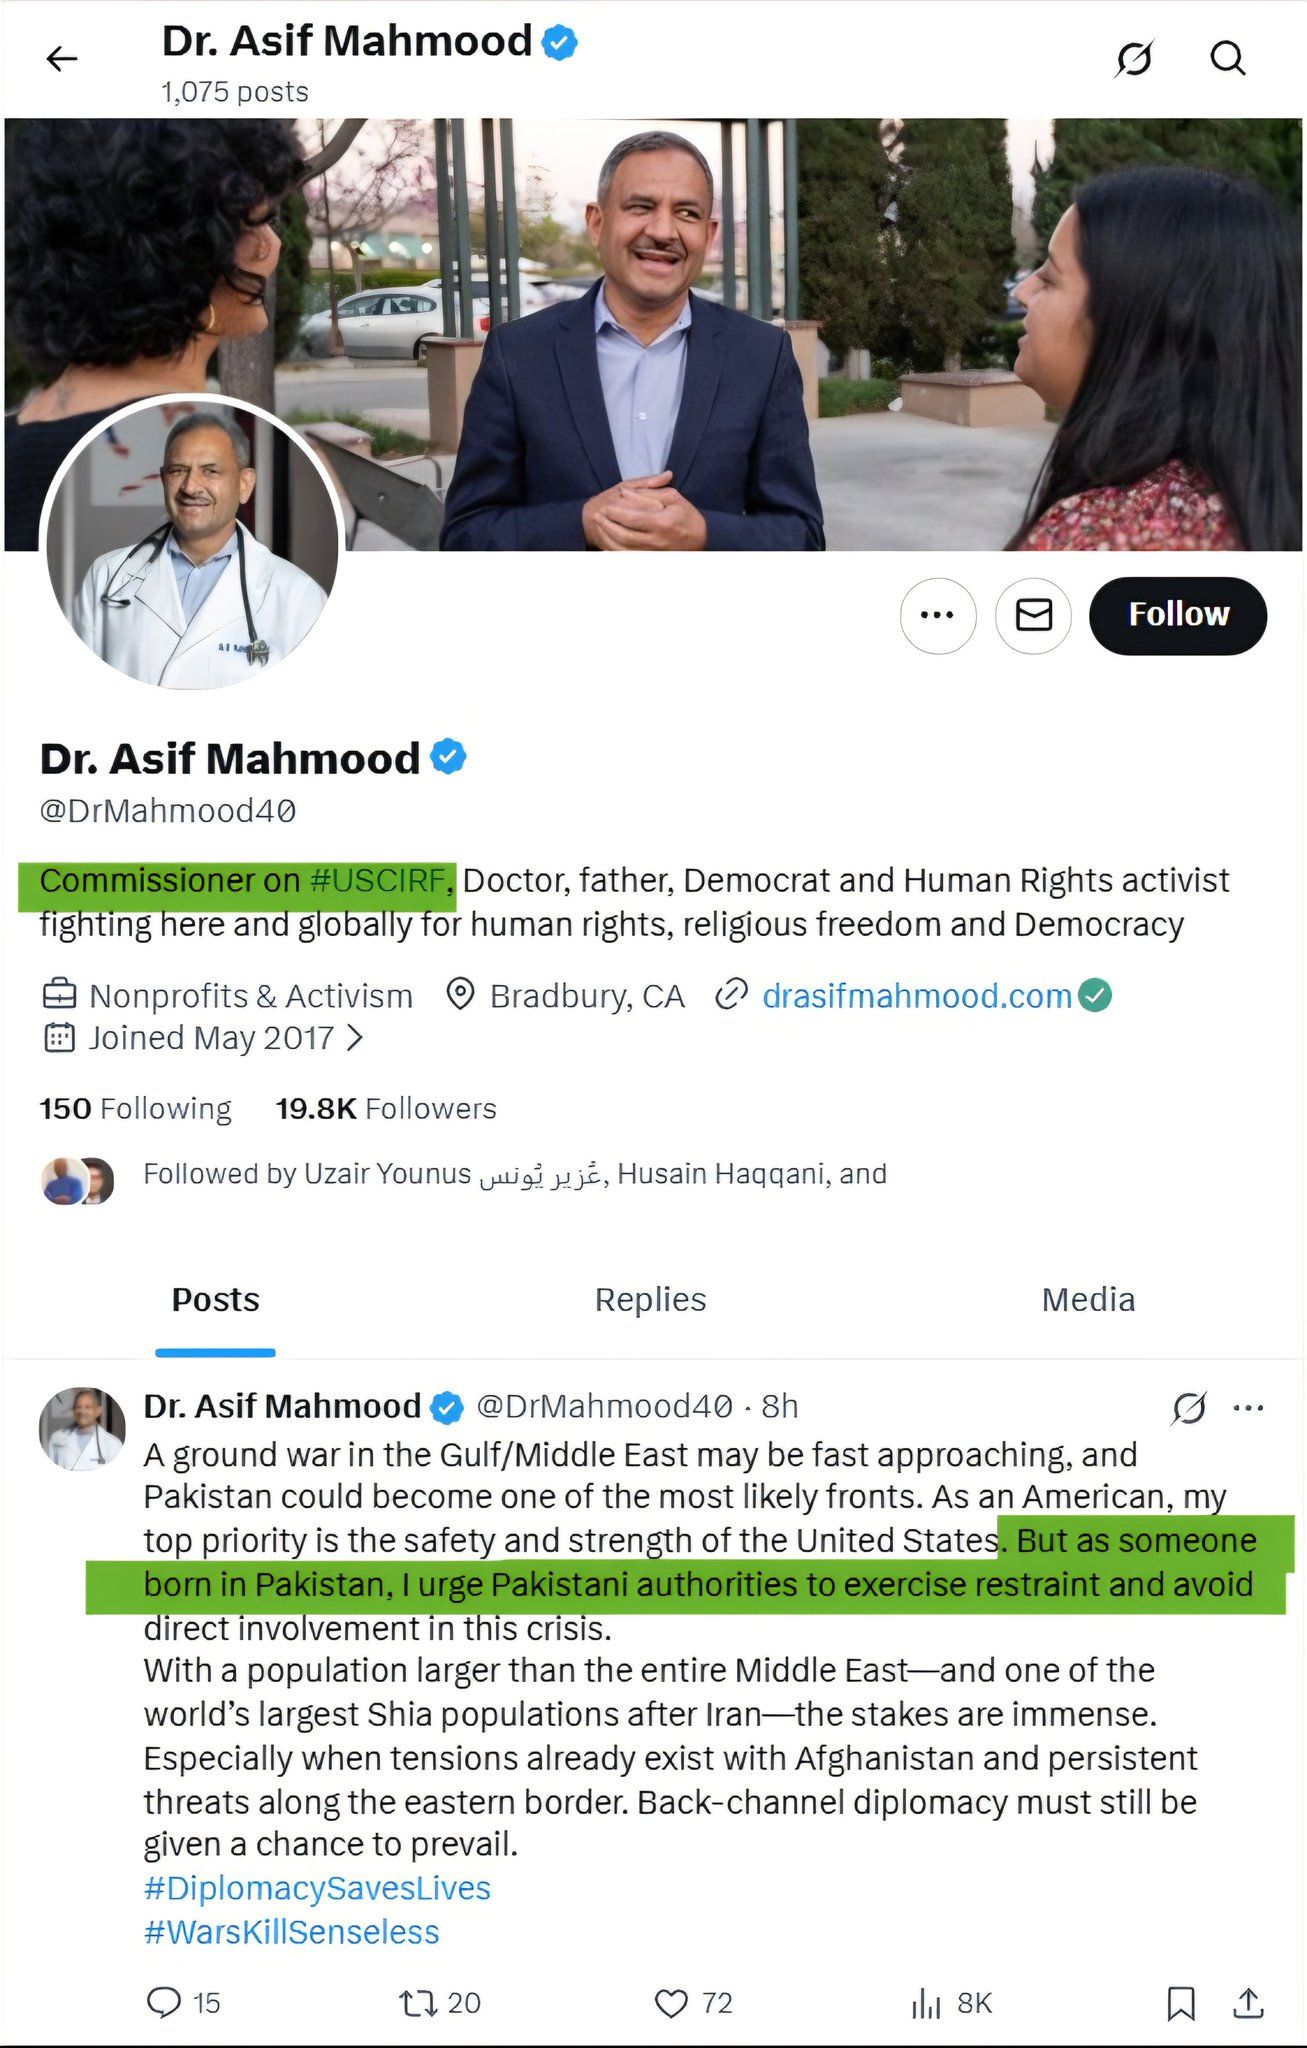View the 19.8K Followers list

pyautogui.click(x=386, y=1108)
